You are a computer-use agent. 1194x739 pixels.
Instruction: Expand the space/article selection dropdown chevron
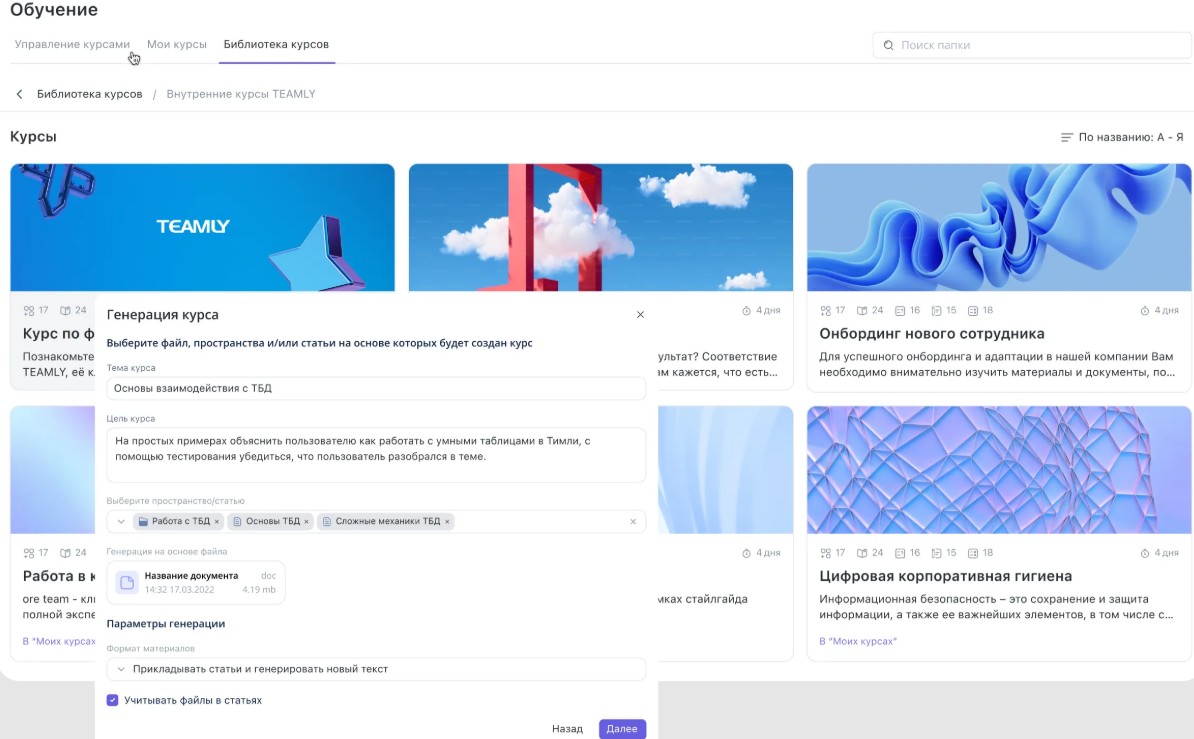[121, 522]
